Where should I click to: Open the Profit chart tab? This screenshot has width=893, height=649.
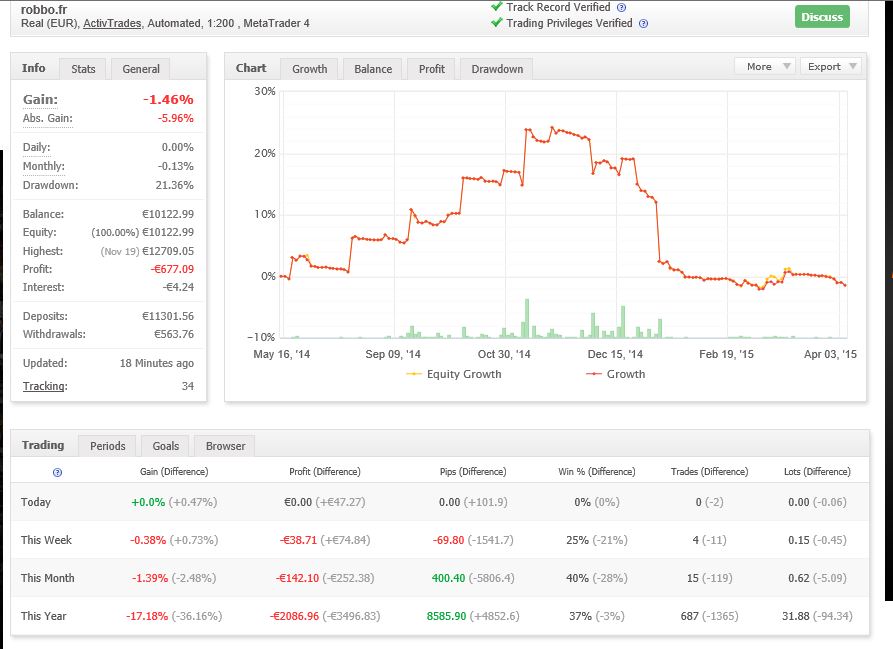[x=432, y=69]
